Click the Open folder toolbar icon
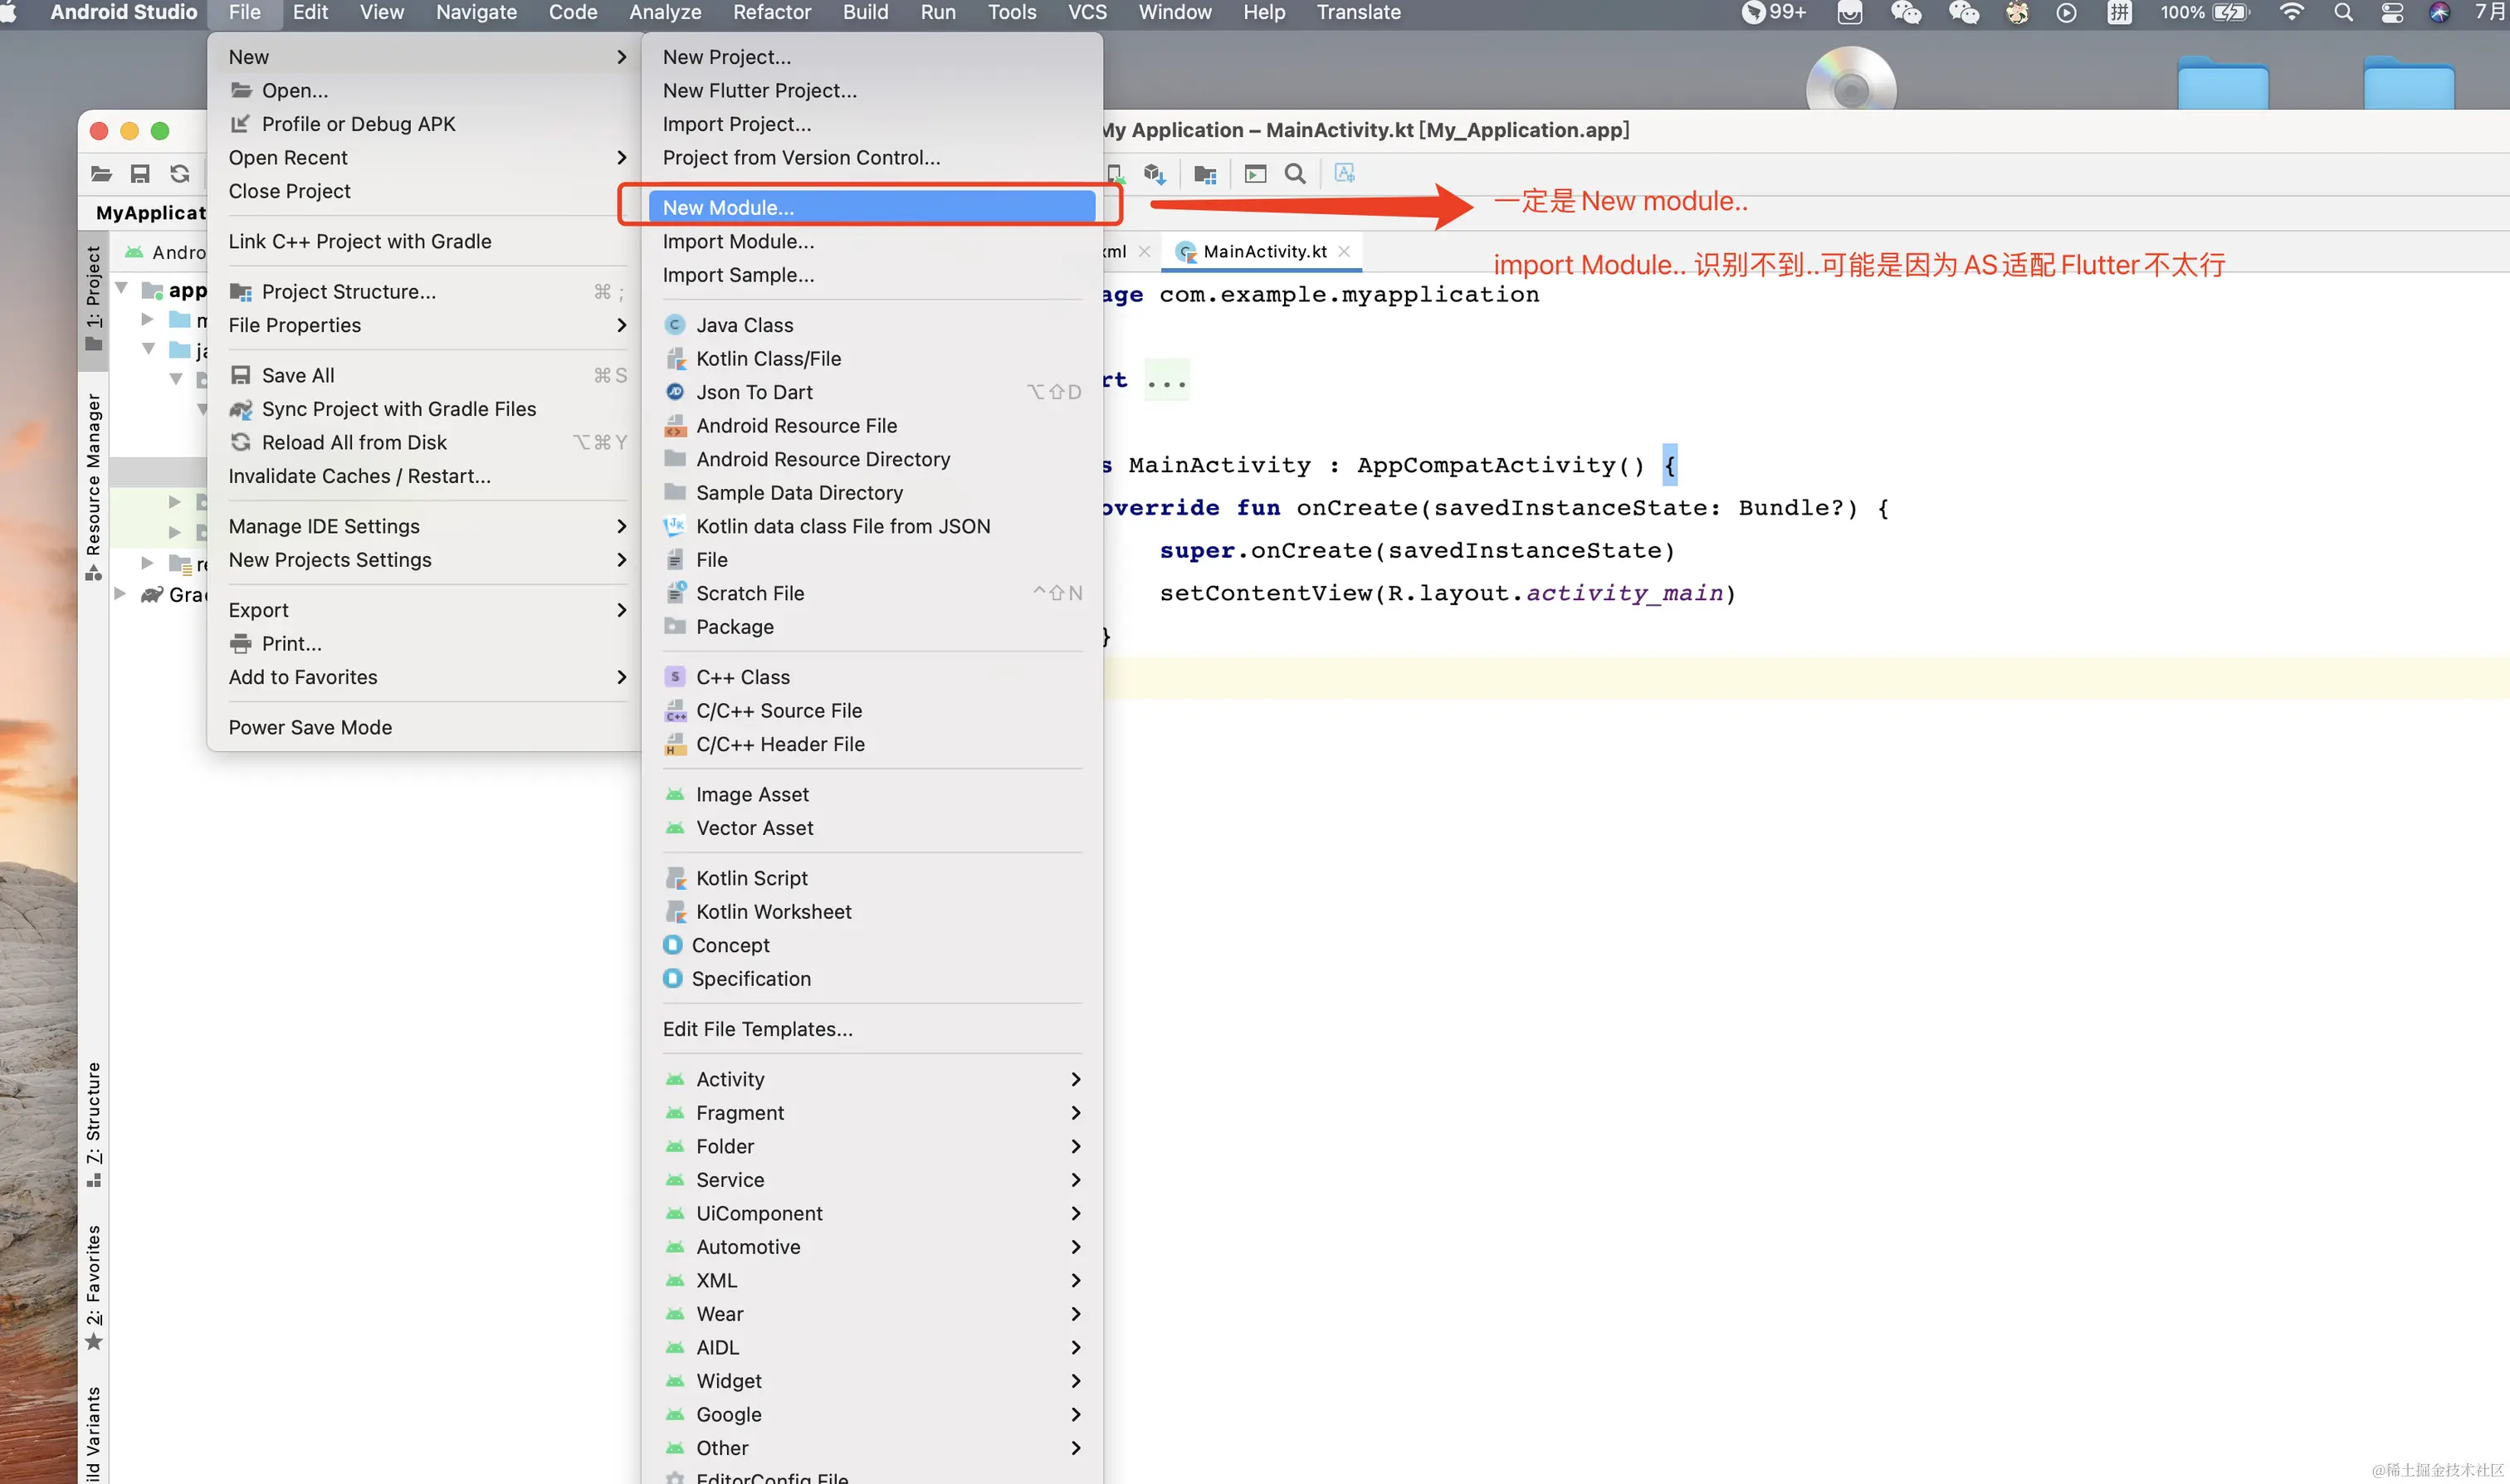The height and width of the screenshot is (1484, 2510). coord(101,174)
